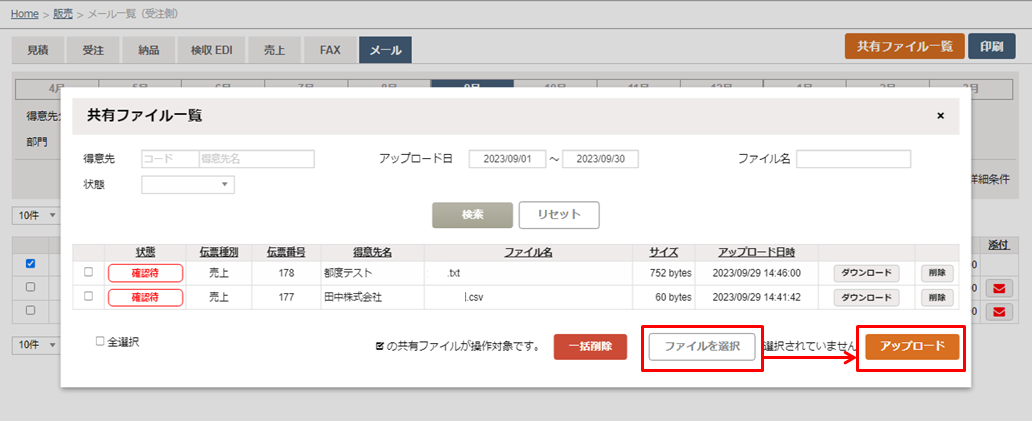Open the 状態 dropdown
This screenshot has width=1032, height=421.
188,185
